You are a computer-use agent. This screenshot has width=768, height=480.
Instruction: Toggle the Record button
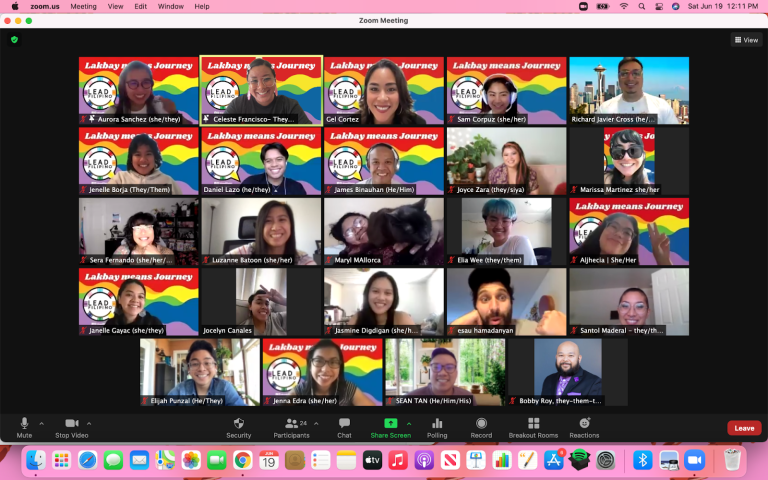point(481,428)
